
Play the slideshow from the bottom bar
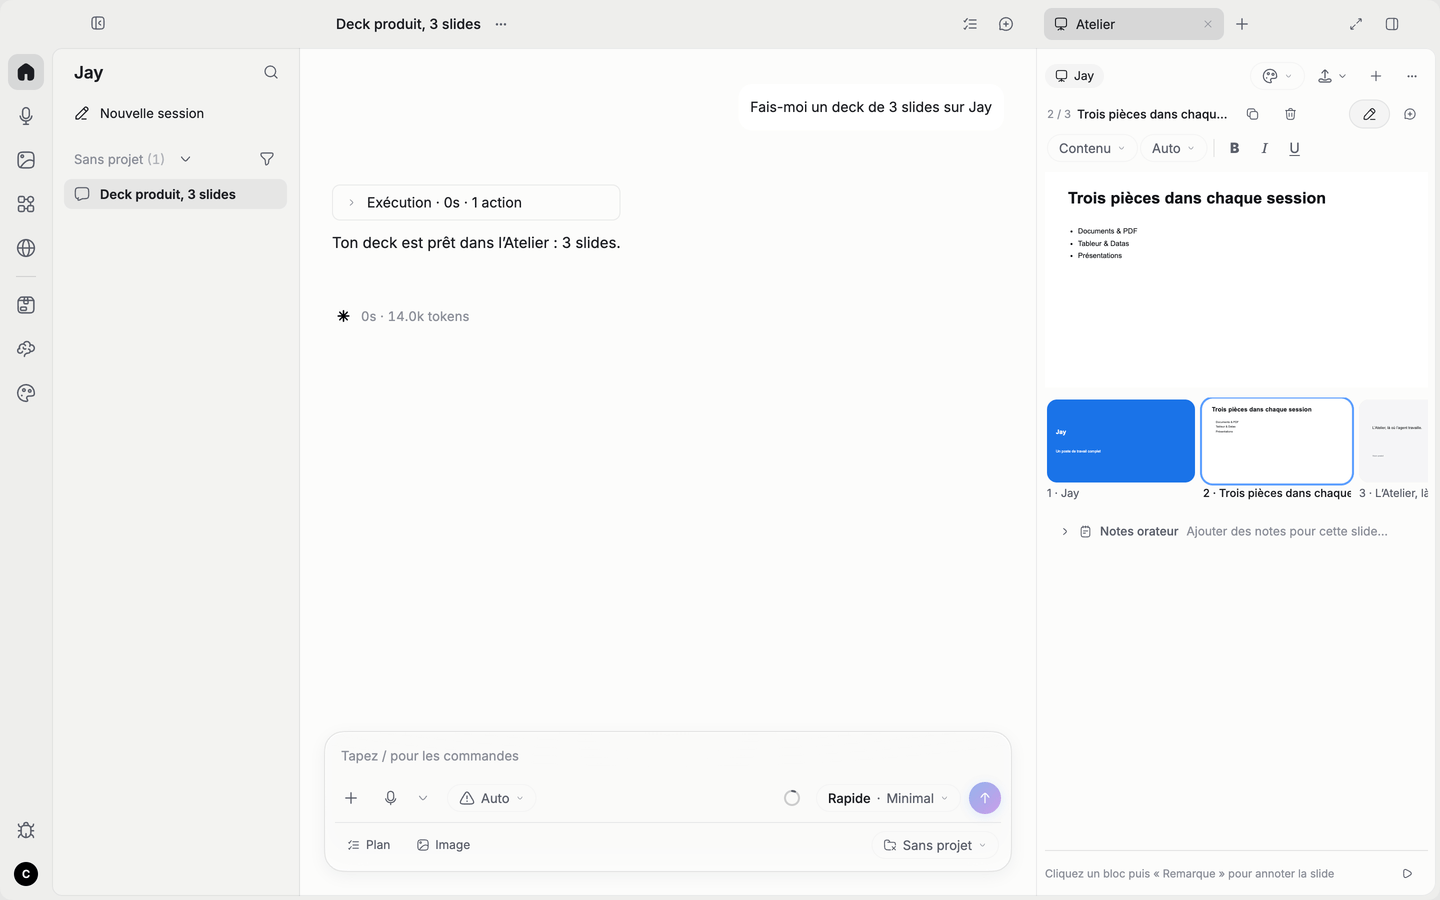pos(1407,873)
